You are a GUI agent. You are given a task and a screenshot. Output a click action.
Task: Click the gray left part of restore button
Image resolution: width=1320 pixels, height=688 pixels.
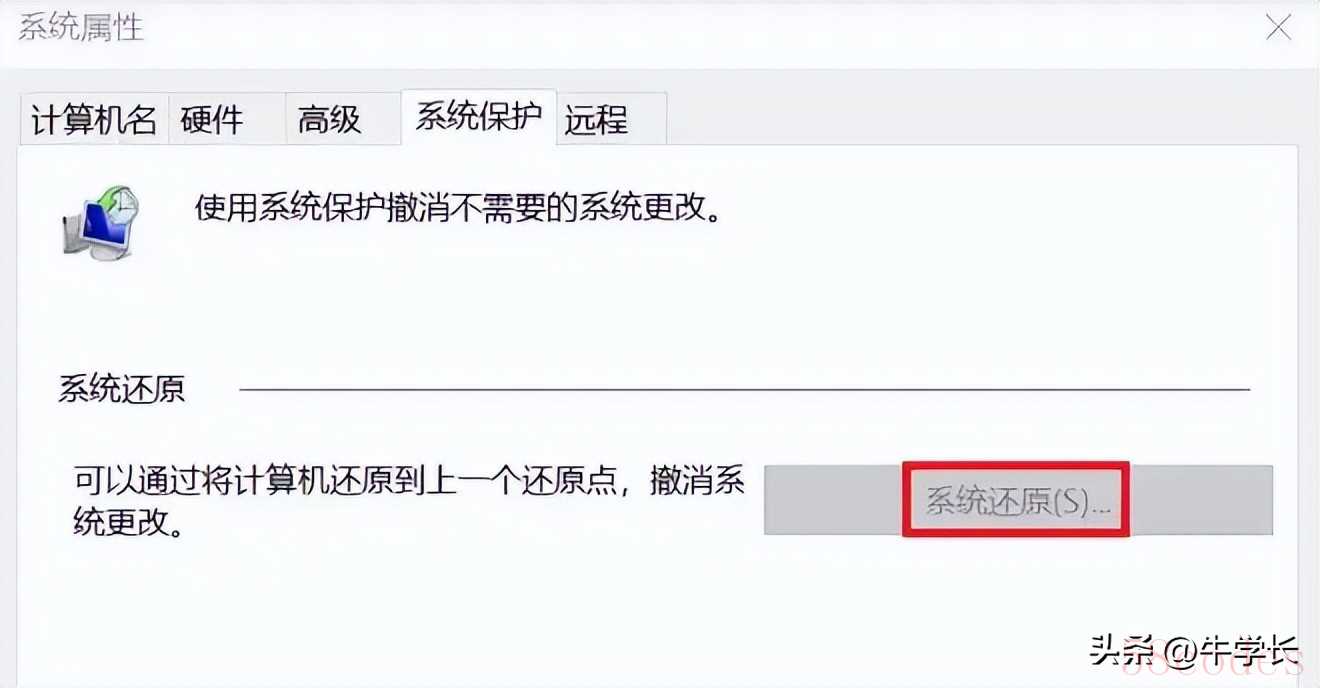point(833,500)
